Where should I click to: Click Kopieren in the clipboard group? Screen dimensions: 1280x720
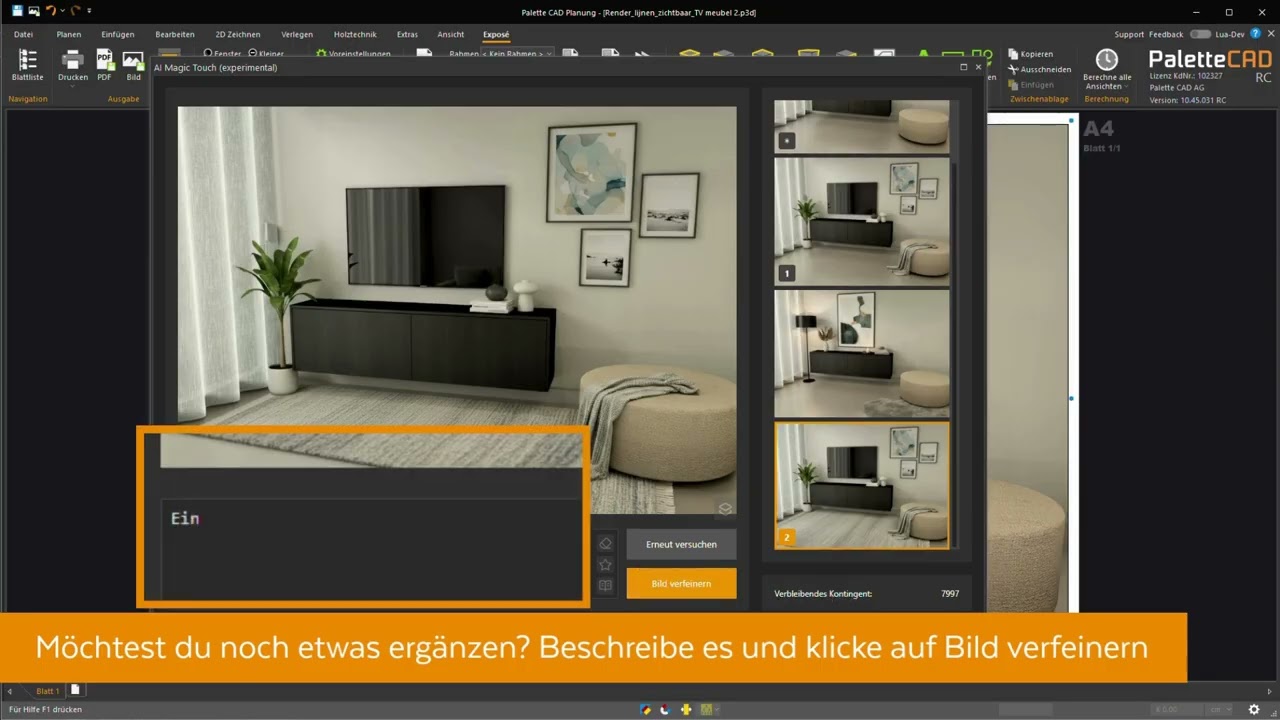[x=1030, y=54]
